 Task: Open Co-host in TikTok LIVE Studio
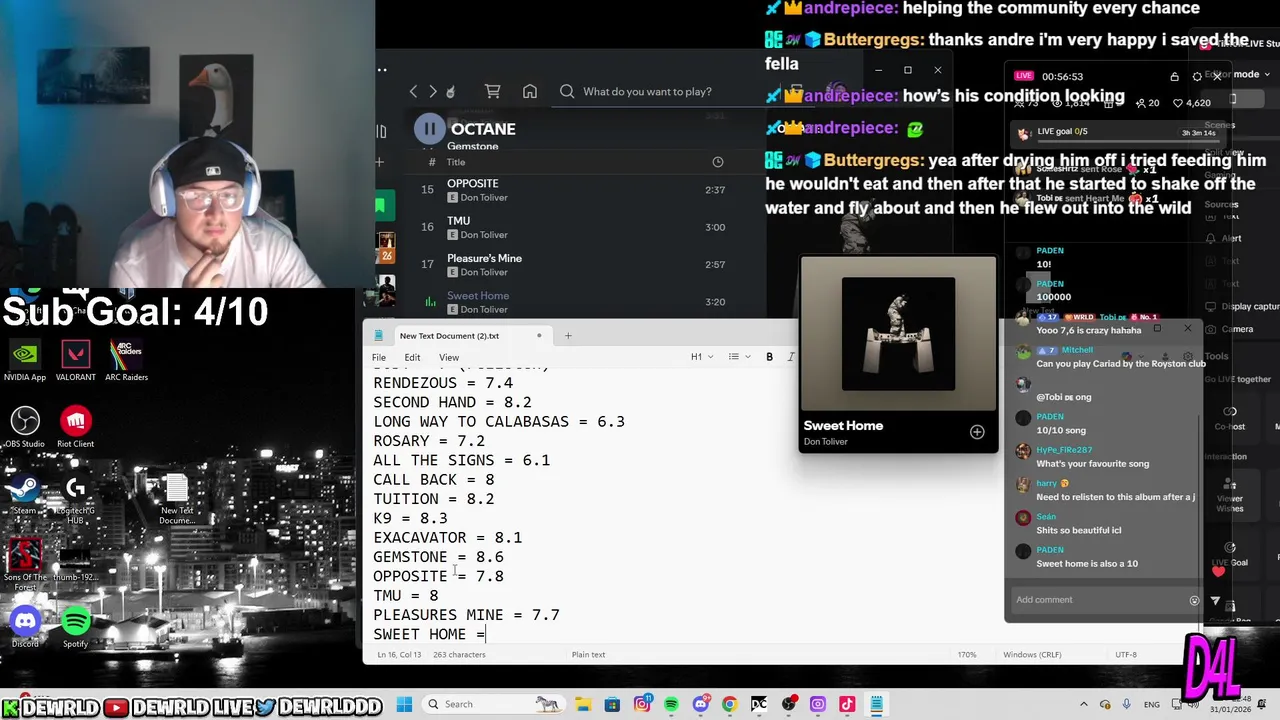pos(1230,419)
